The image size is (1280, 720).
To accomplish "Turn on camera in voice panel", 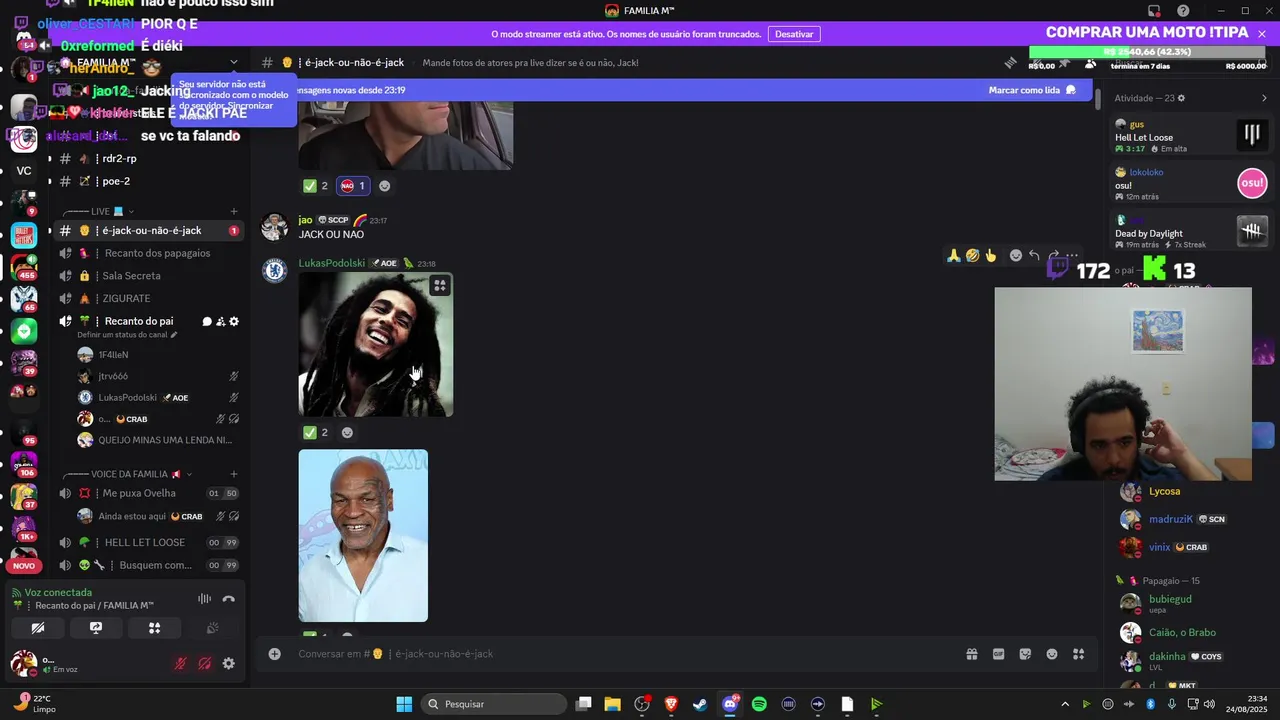I will (38, 628).
